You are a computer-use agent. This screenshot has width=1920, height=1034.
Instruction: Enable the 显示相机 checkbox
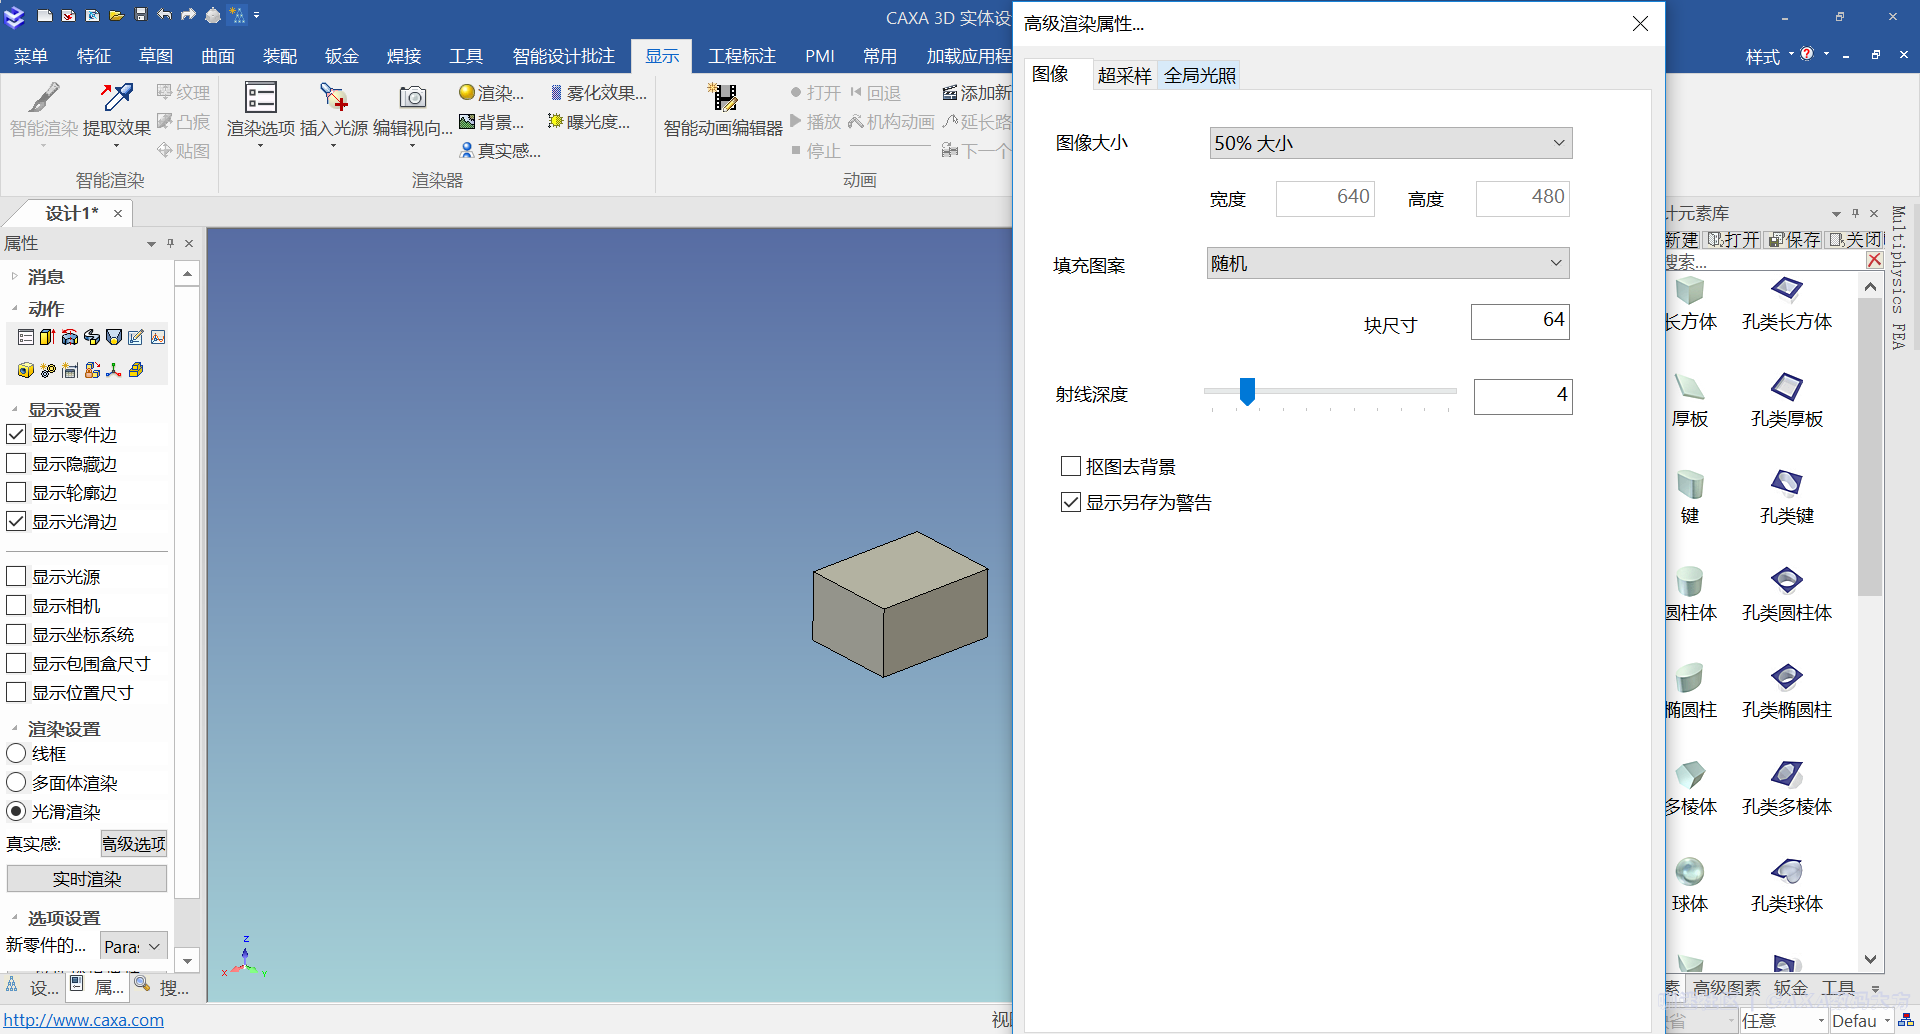pyautogui.click(x=16, y=605)
